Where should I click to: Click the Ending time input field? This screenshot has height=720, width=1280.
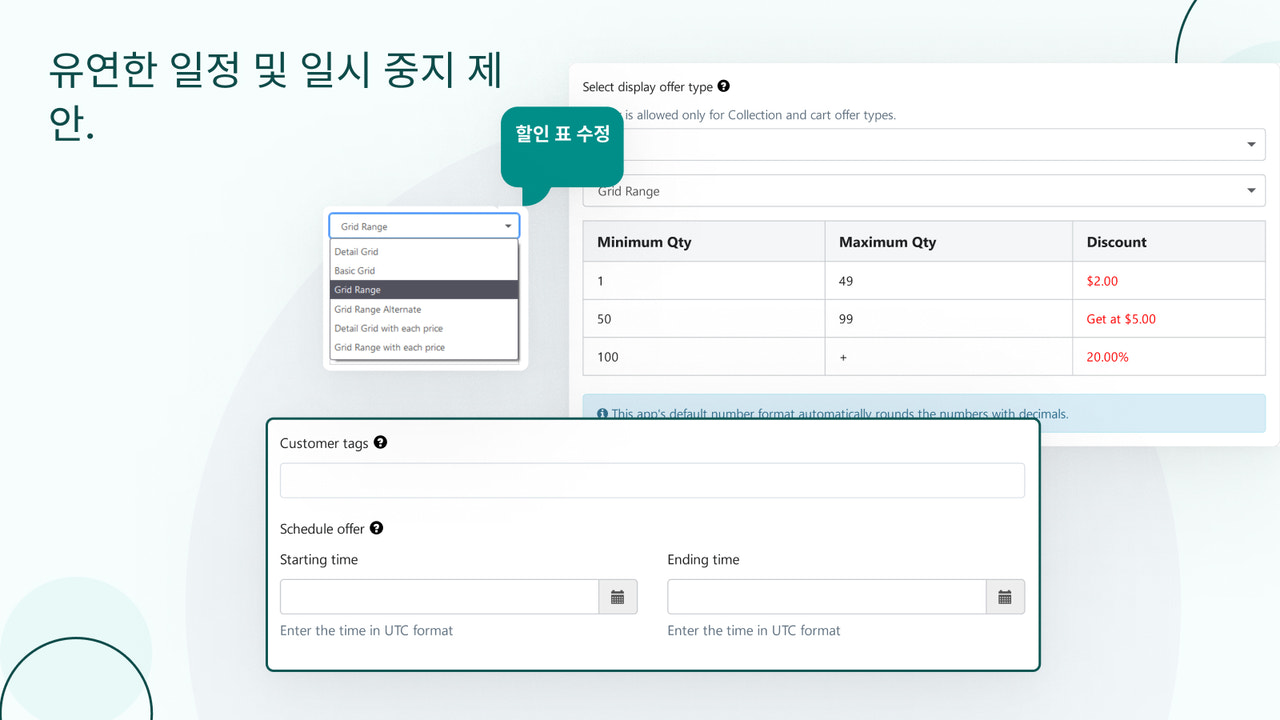[x=827, y=597]
